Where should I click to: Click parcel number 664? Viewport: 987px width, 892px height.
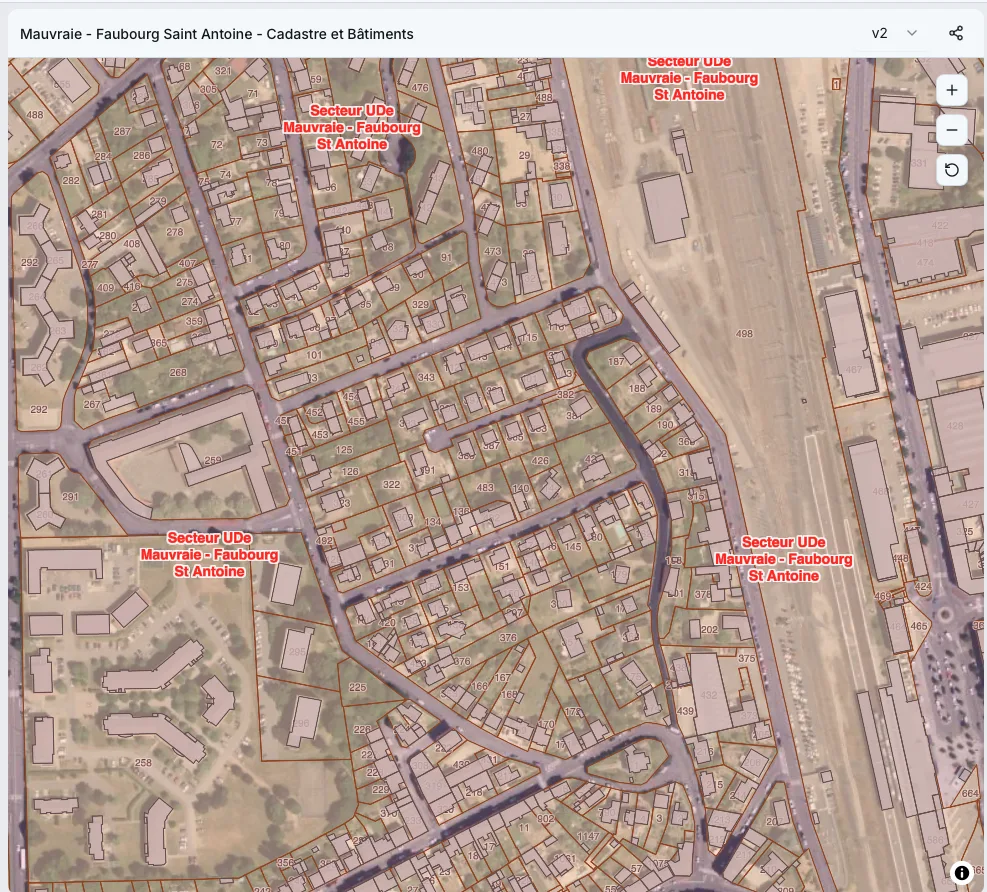pos(970,793)
